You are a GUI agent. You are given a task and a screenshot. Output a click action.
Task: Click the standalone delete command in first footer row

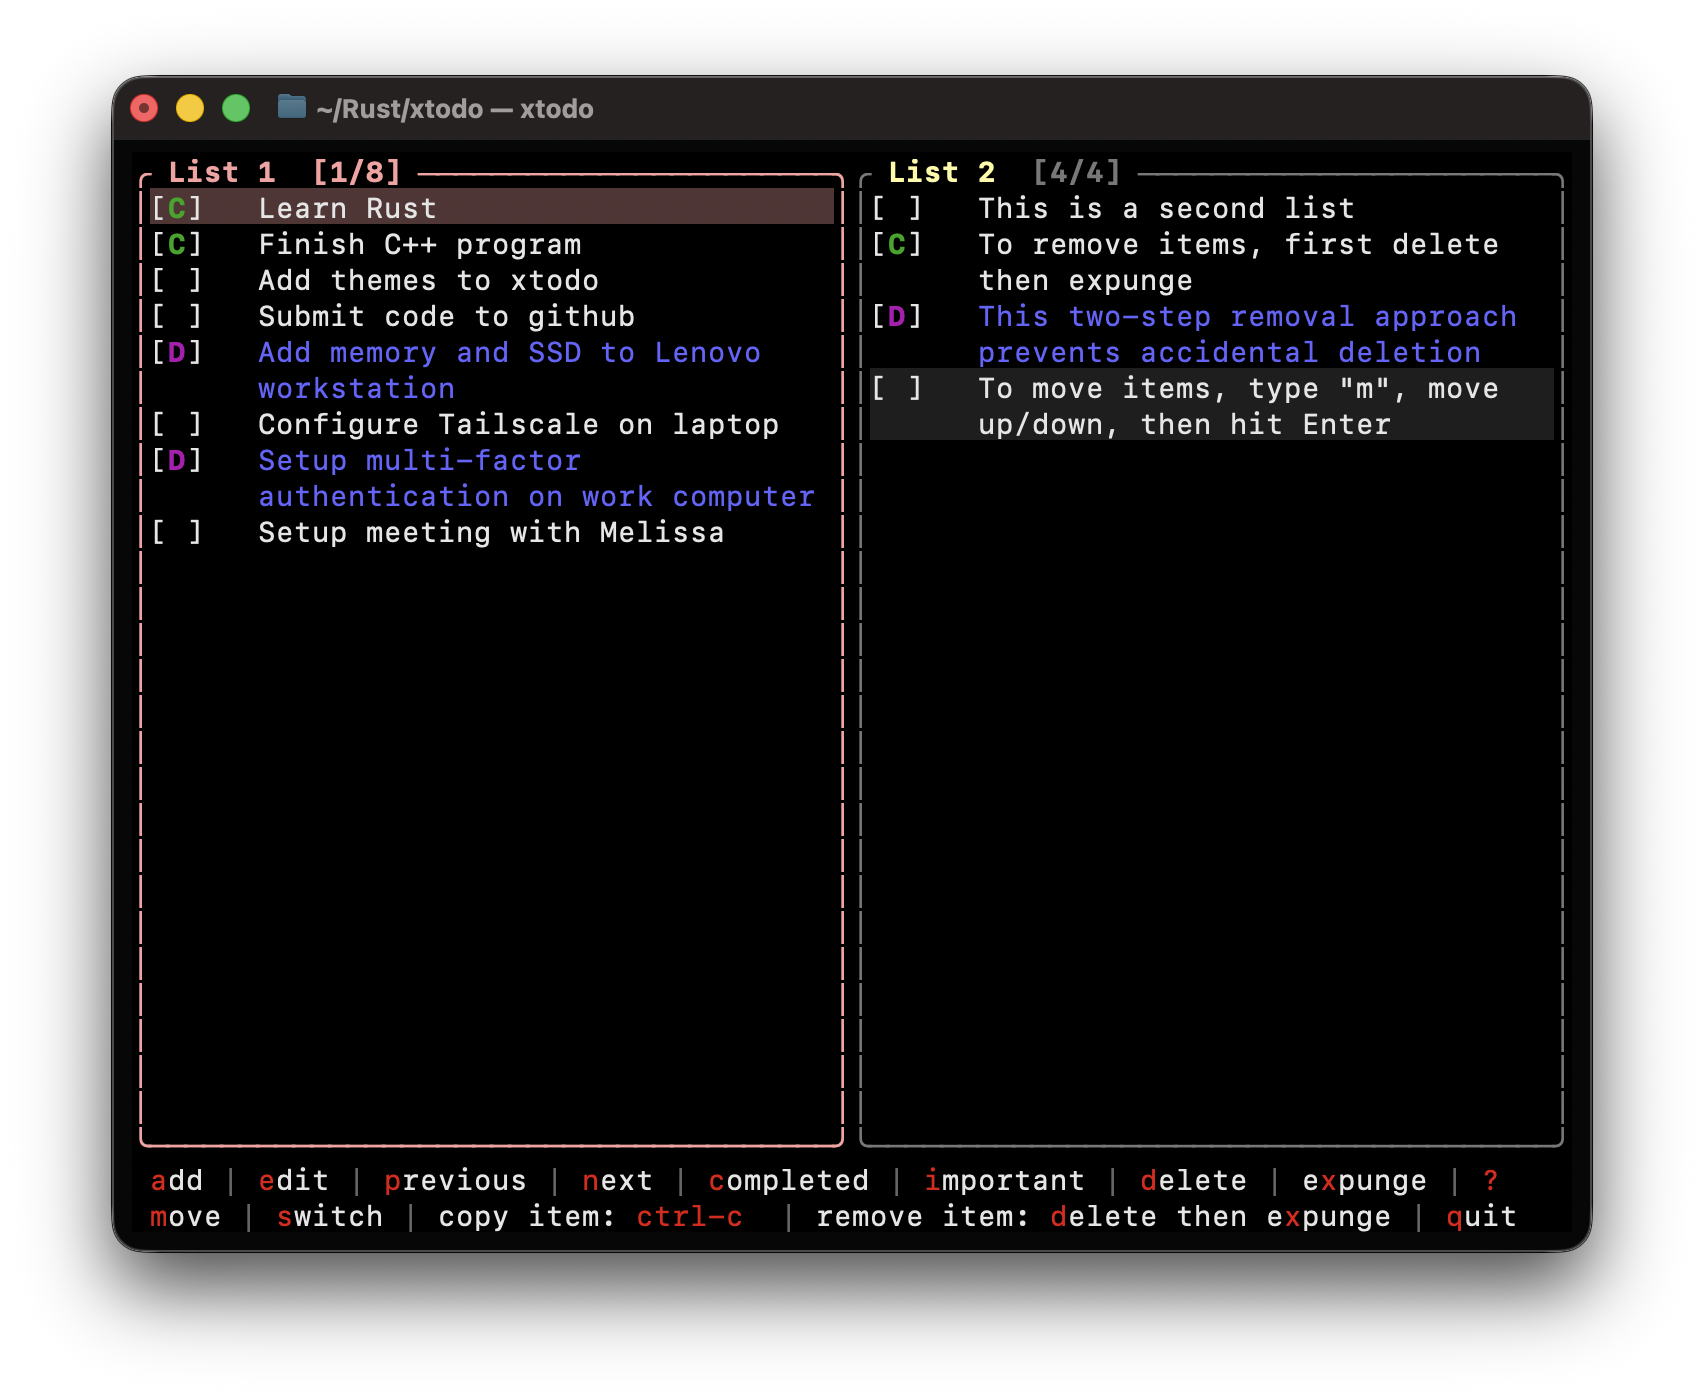(1193, 1180)
